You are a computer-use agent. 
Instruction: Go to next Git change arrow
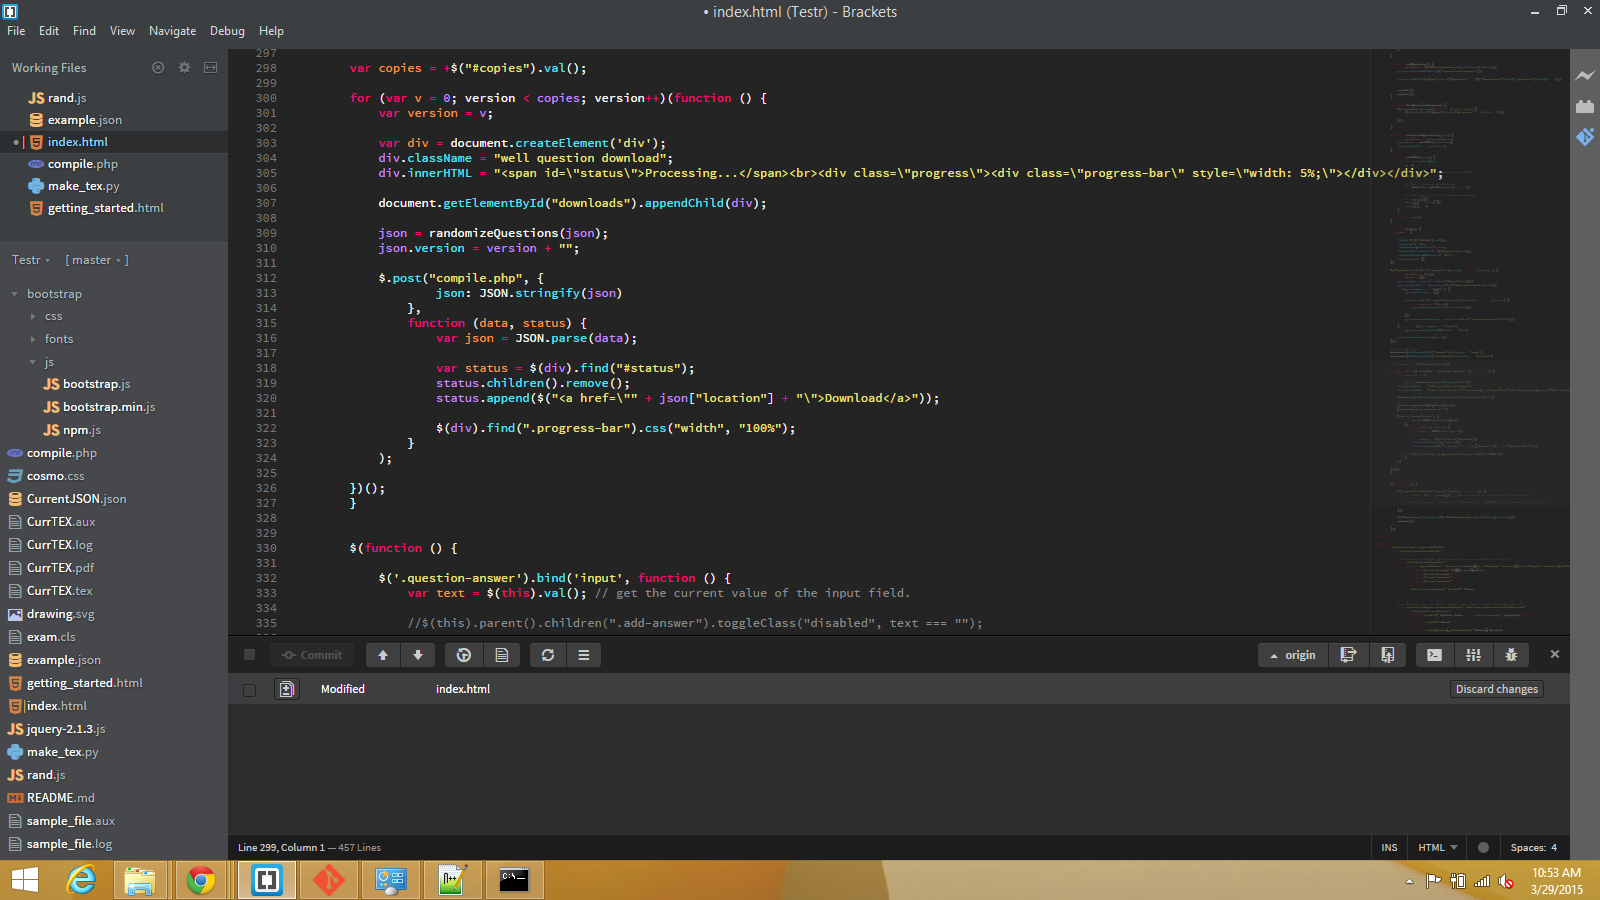(x=418, y=655)
